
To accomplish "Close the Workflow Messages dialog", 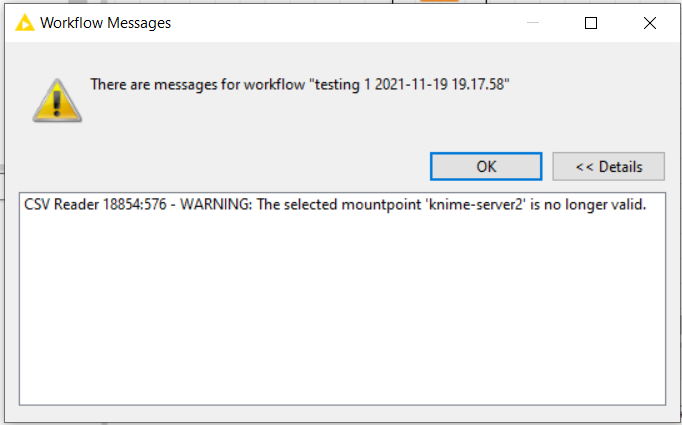I will pyautogui.click(x=650, y=23).
